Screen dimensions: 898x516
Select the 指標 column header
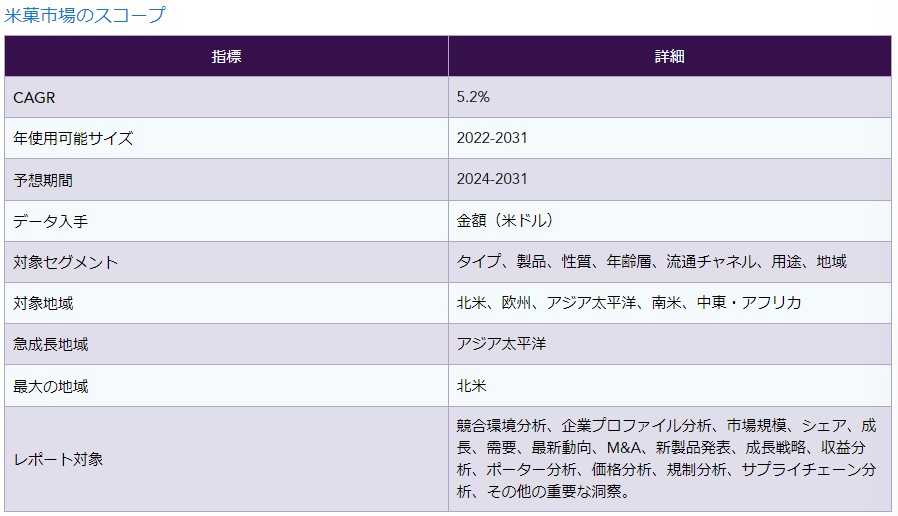pyautogui.click(x=226, y=56)
